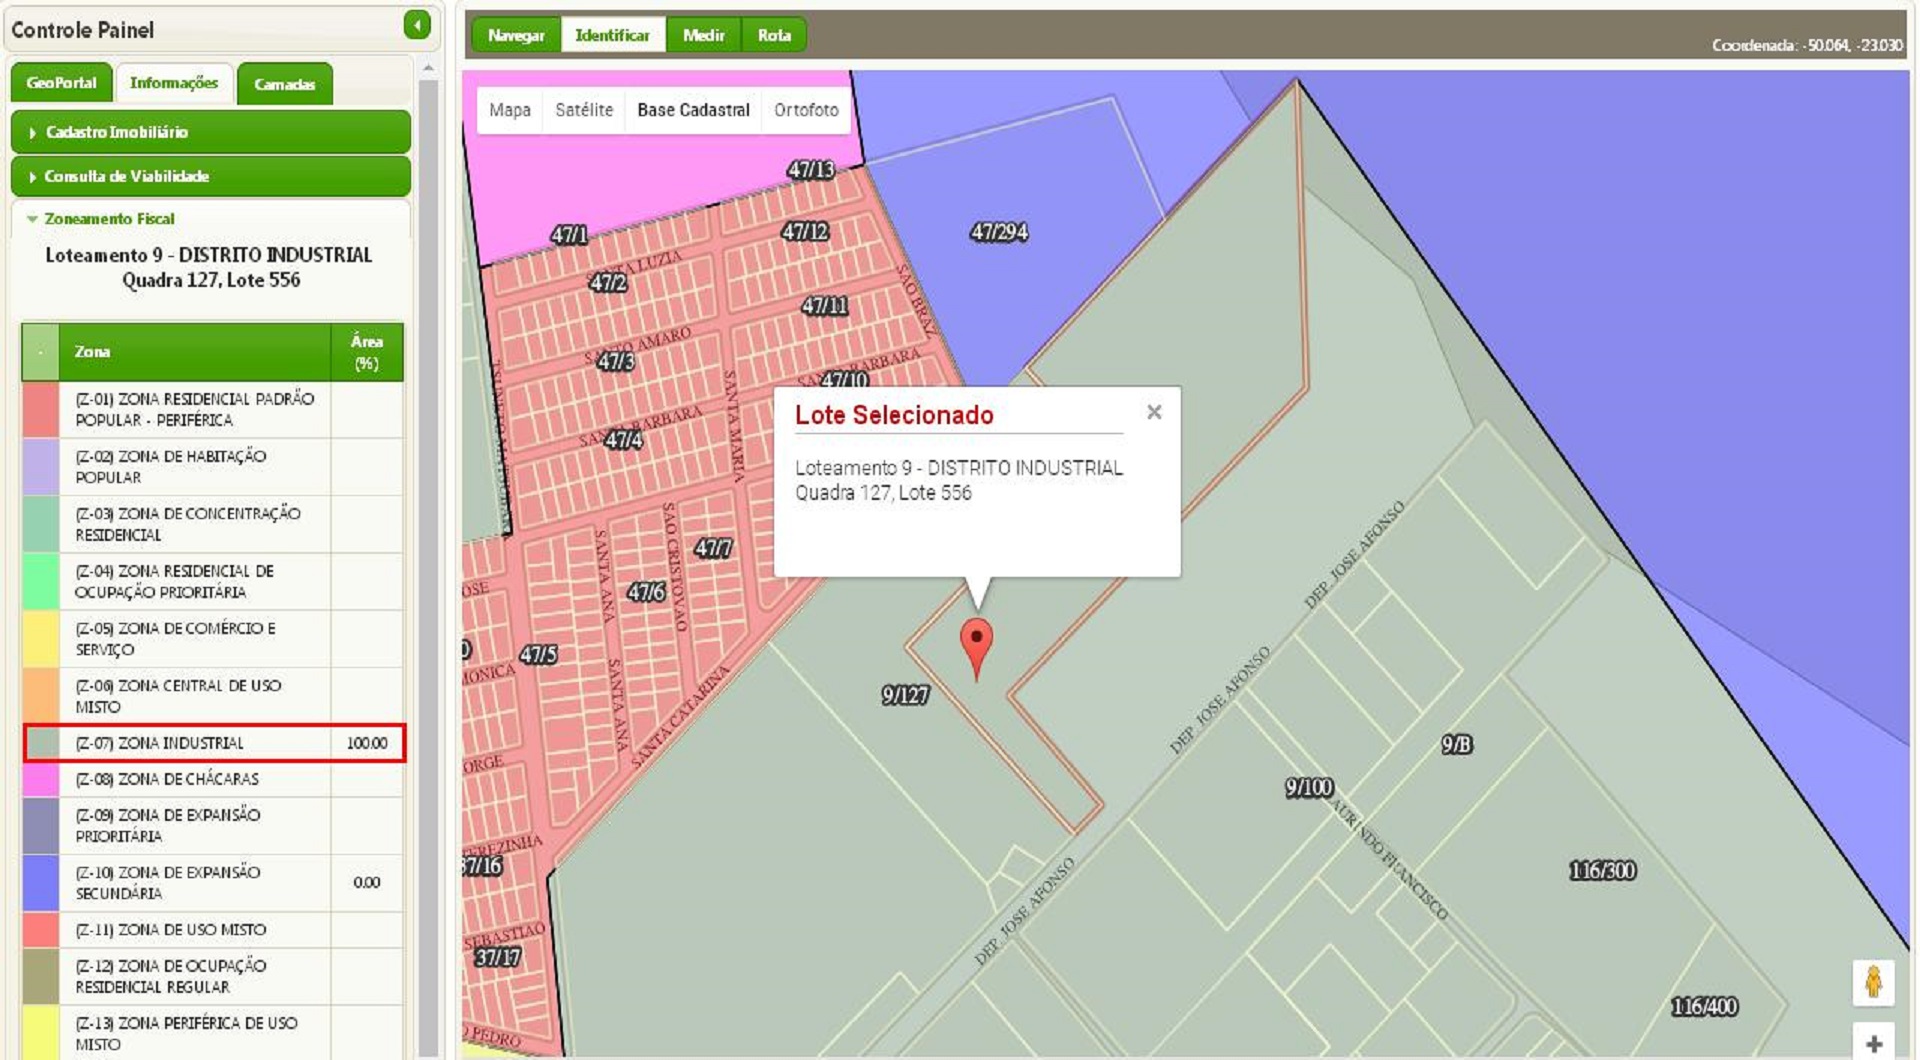This screenshot has width=1920, height=1060.
Task: Collapse the Zoneamento Fiscal section
Action: coord(108,219)
